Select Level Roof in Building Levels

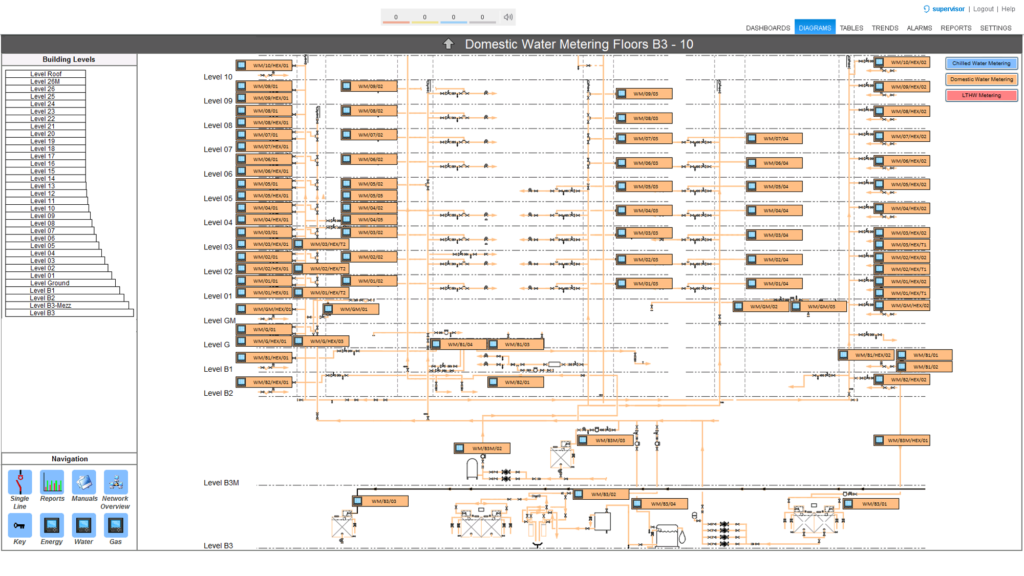point(46,74)
